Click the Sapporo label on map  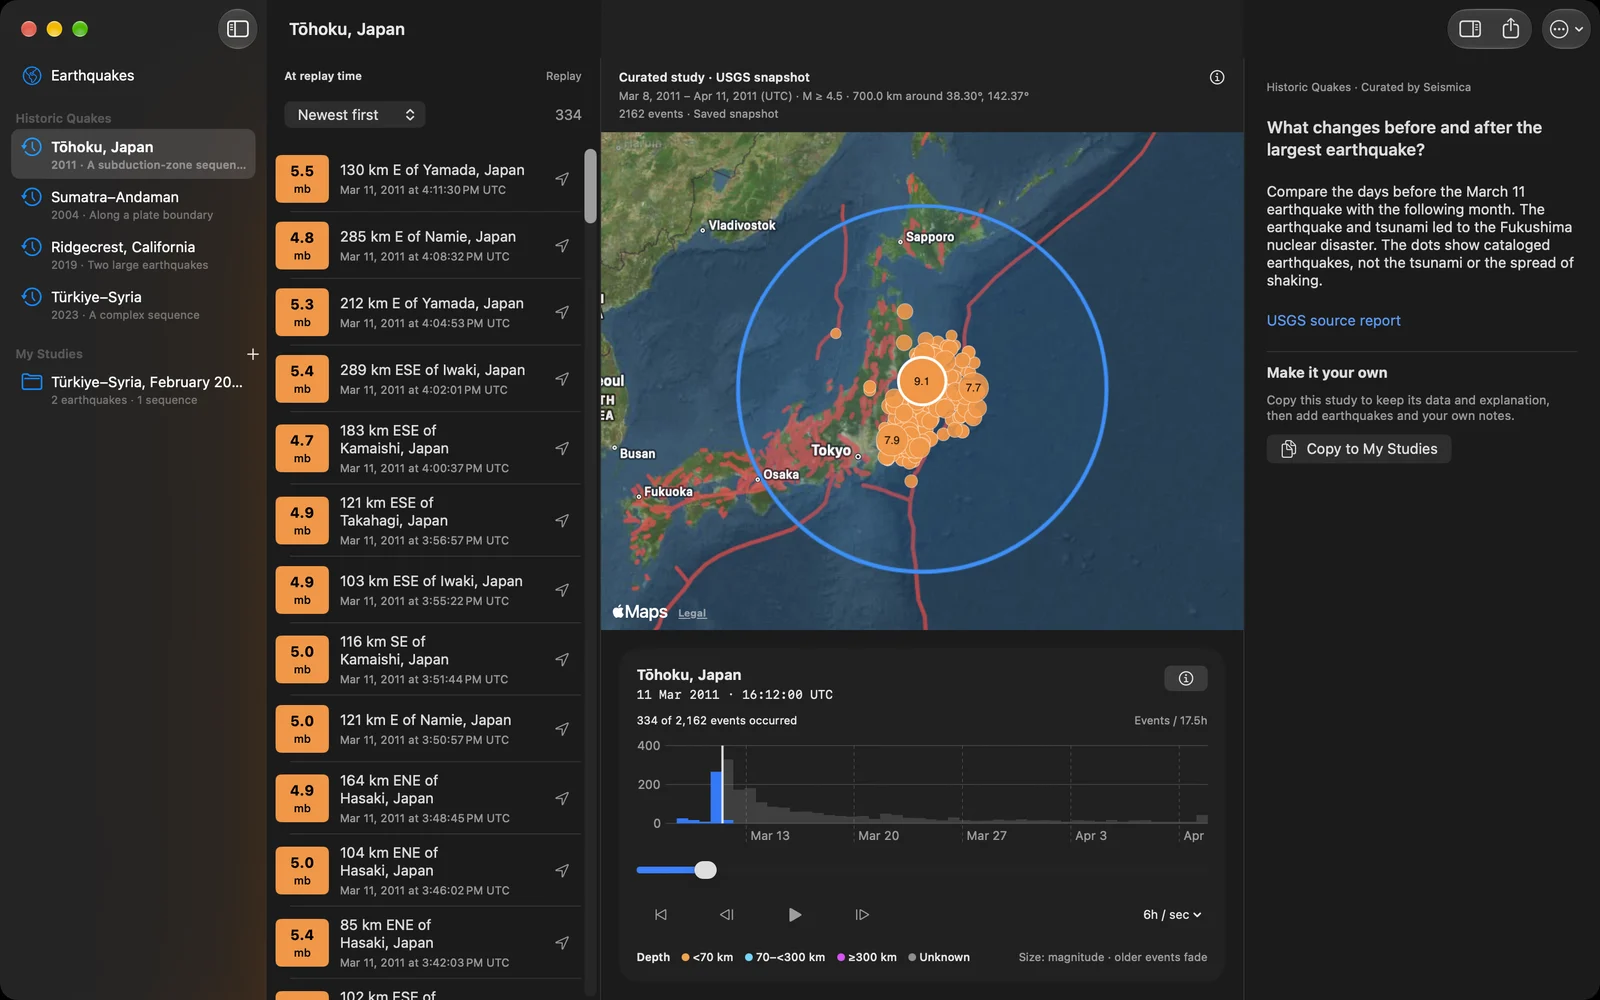(930, 238)
